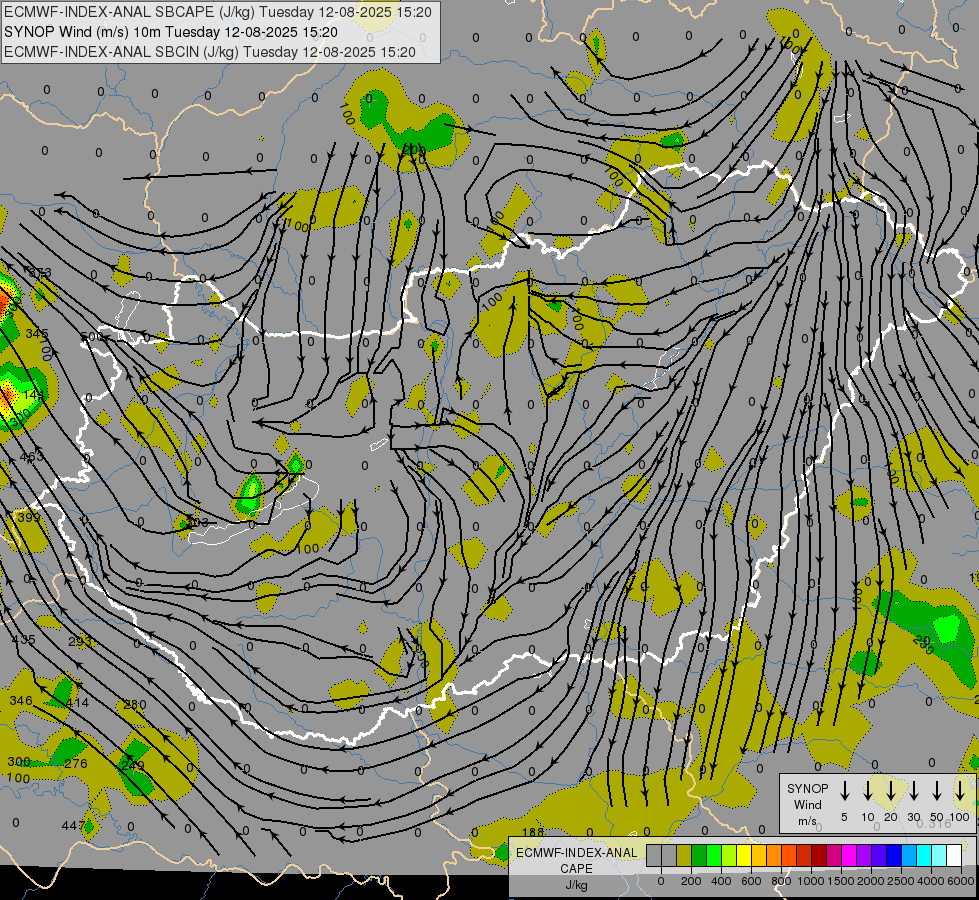Image resolution: width=979 pixels, height=900 pixels.
Task: Click the 20 m/s wind arrow in legend
Action: point(890,791)
